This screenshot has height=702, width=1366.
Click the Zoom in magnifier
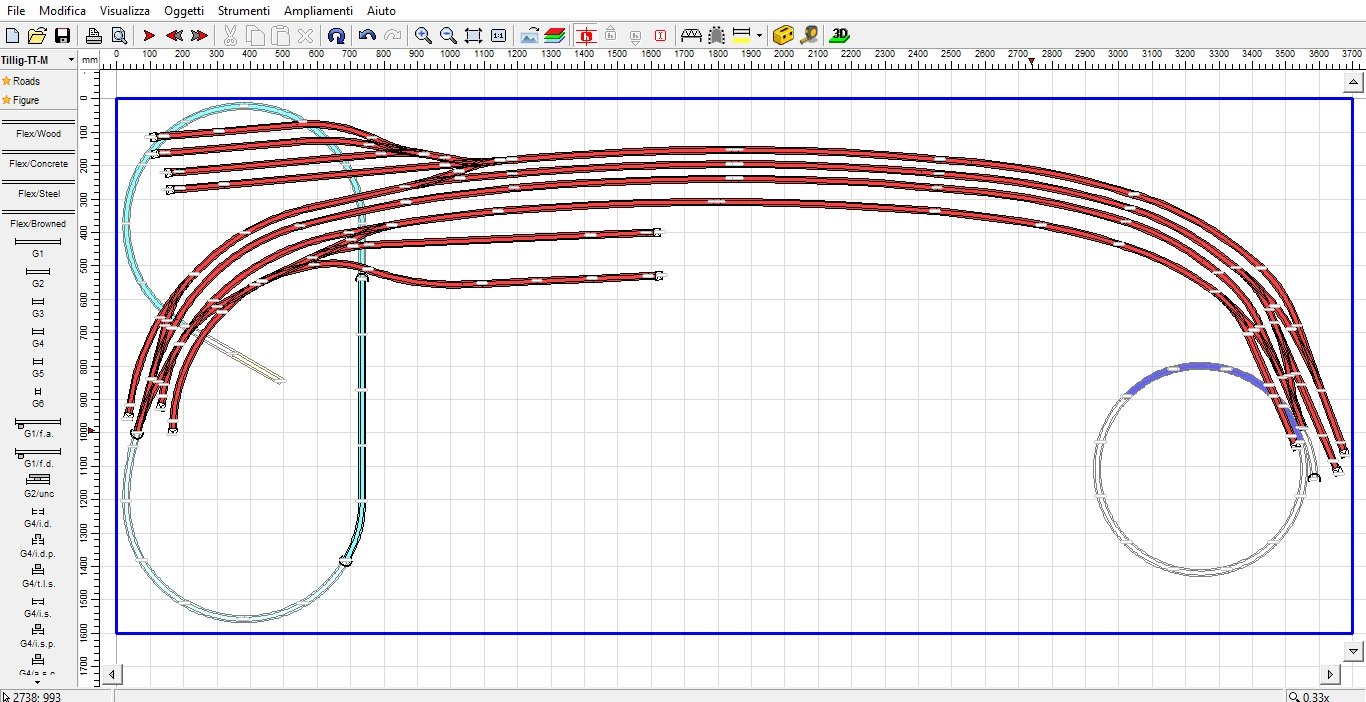pyautogui.click(x=423, y=35)
